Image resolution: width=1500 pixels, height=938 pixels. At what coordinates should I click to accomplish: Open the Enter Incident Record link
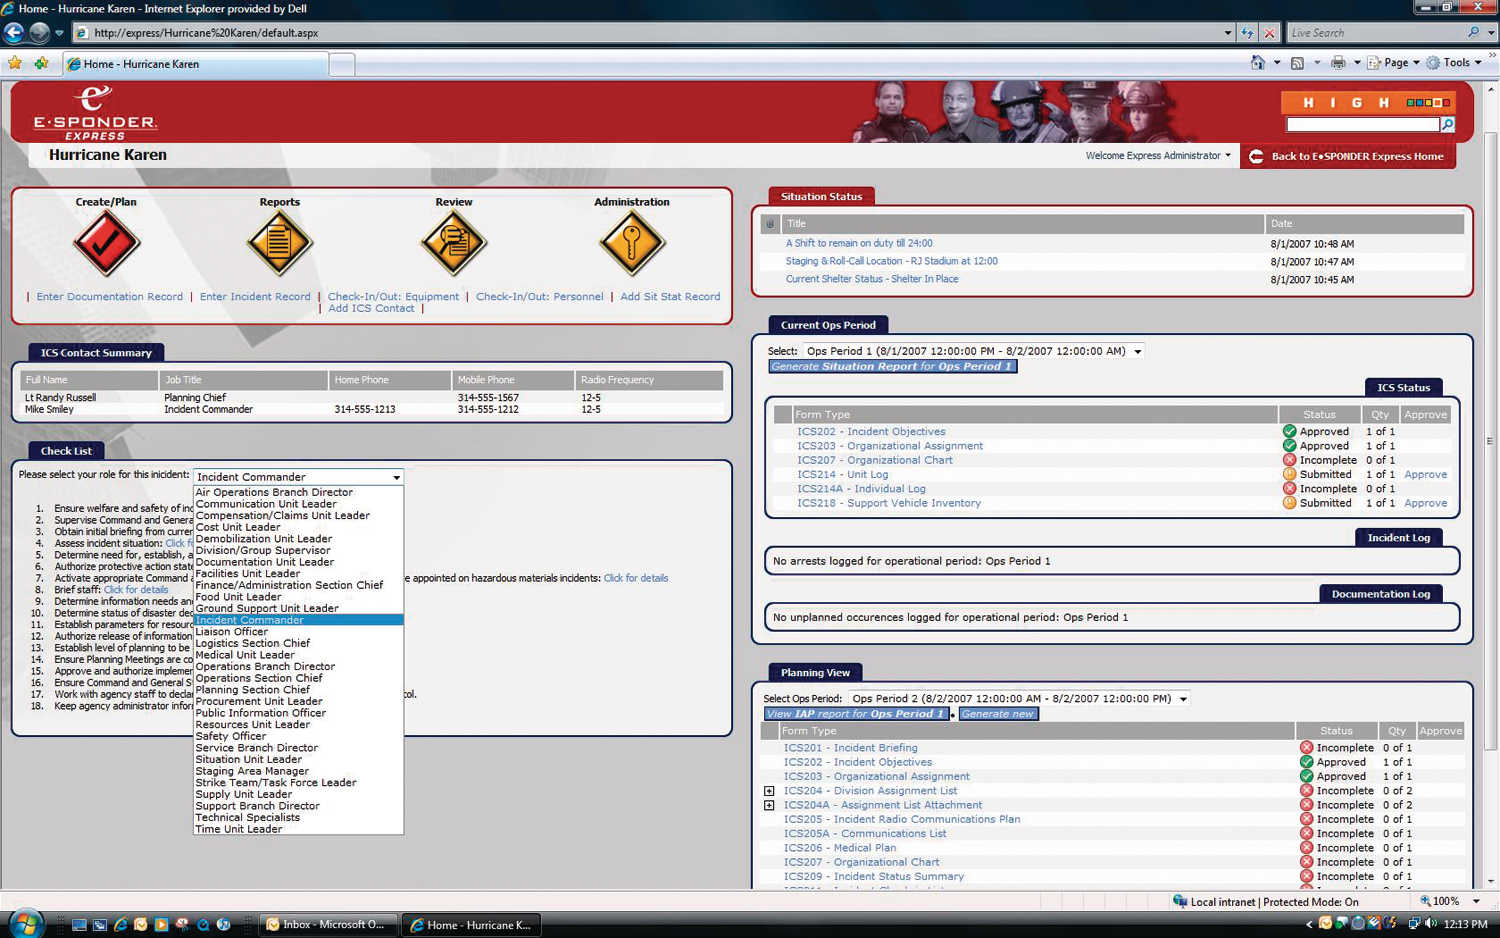(255, 297)
